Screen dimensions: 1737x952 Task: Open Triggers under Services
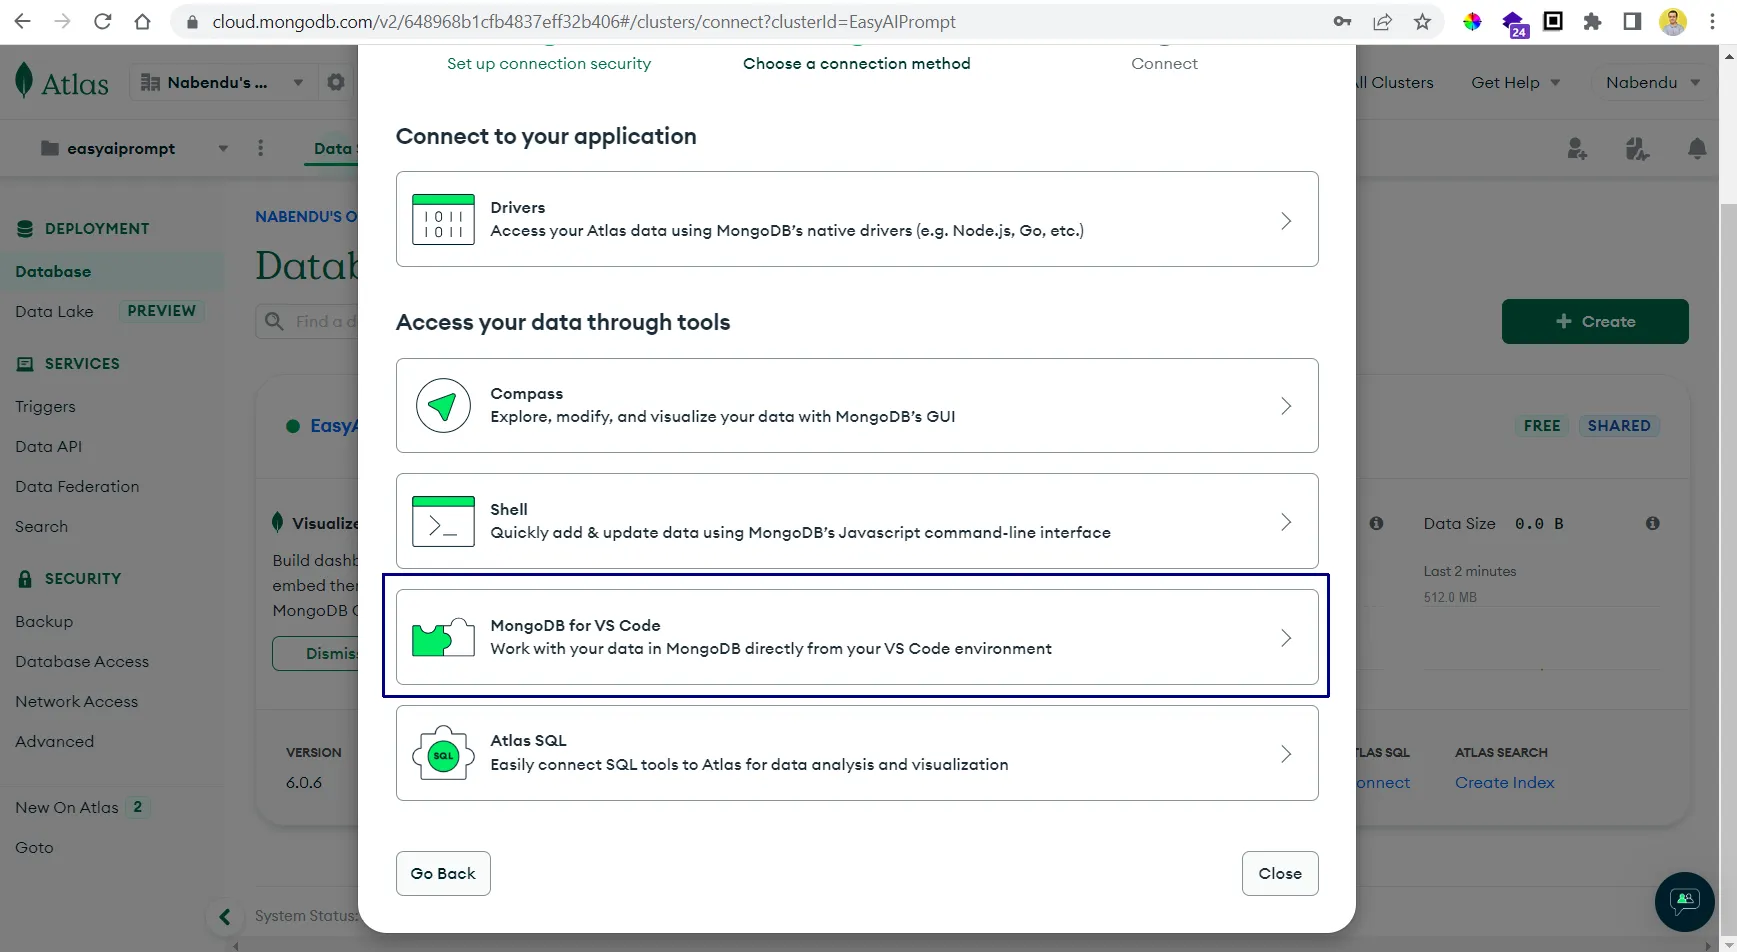point(45,406)
